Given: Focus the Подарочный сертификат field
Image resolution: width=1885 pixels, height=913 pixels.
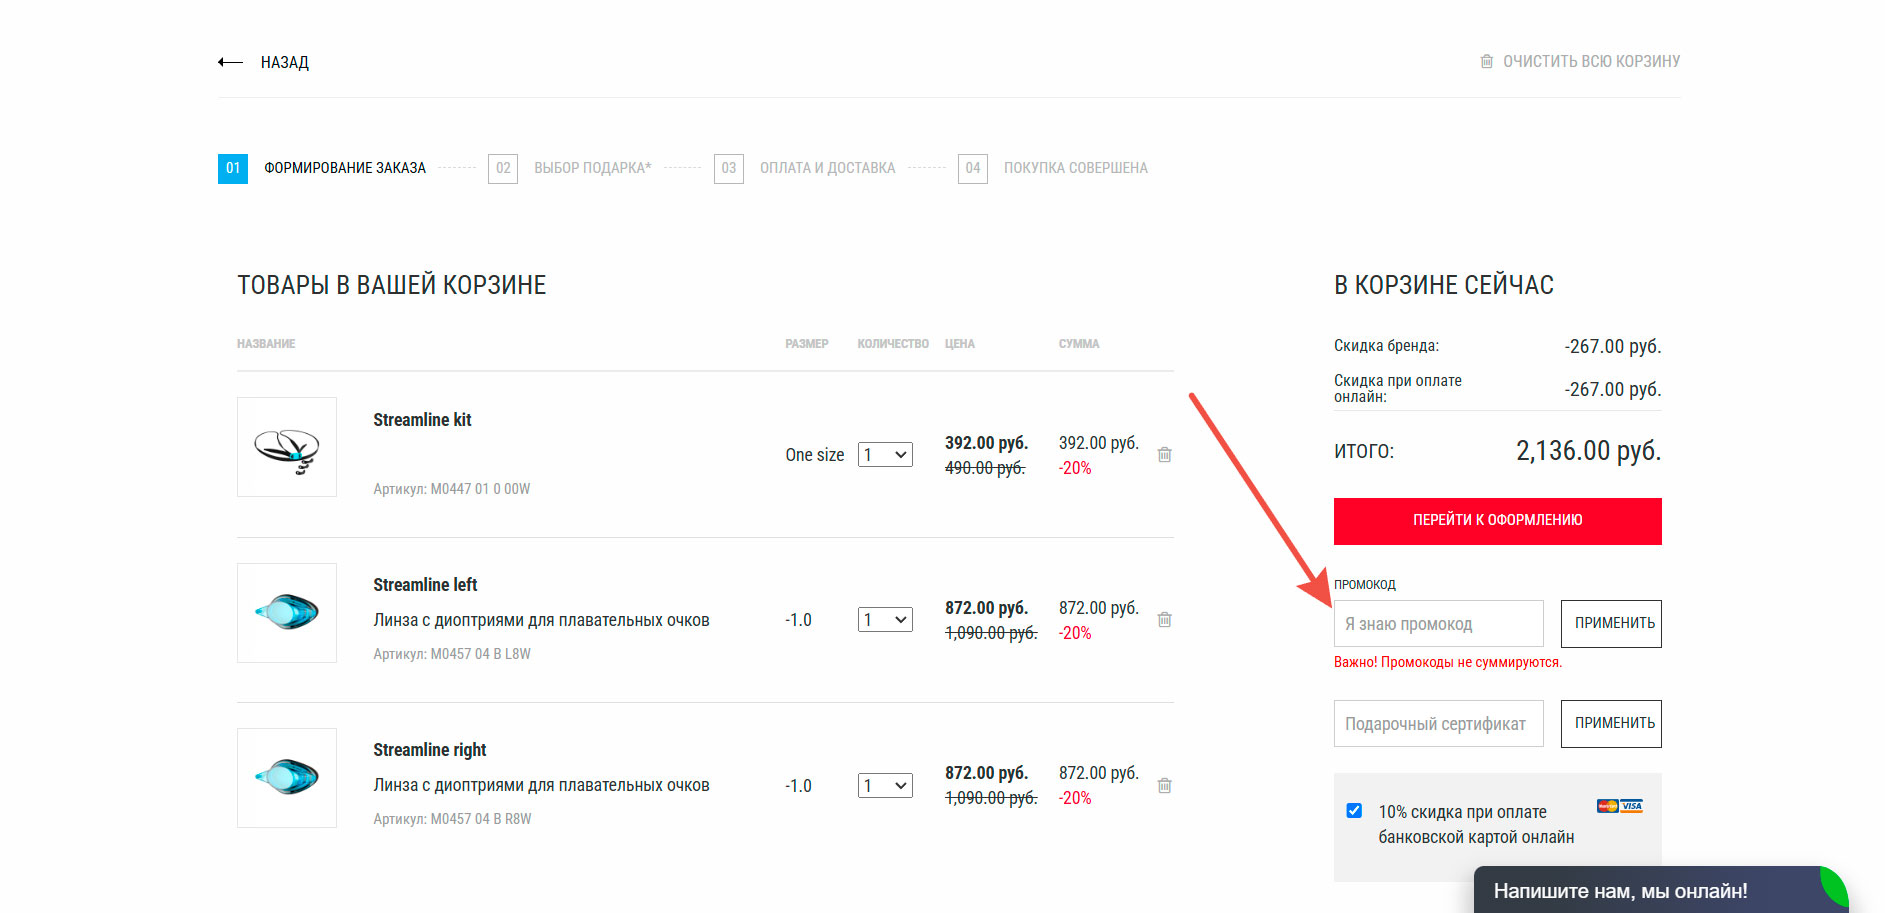Looking at the screenshot, I should [x=1439, y=723].
